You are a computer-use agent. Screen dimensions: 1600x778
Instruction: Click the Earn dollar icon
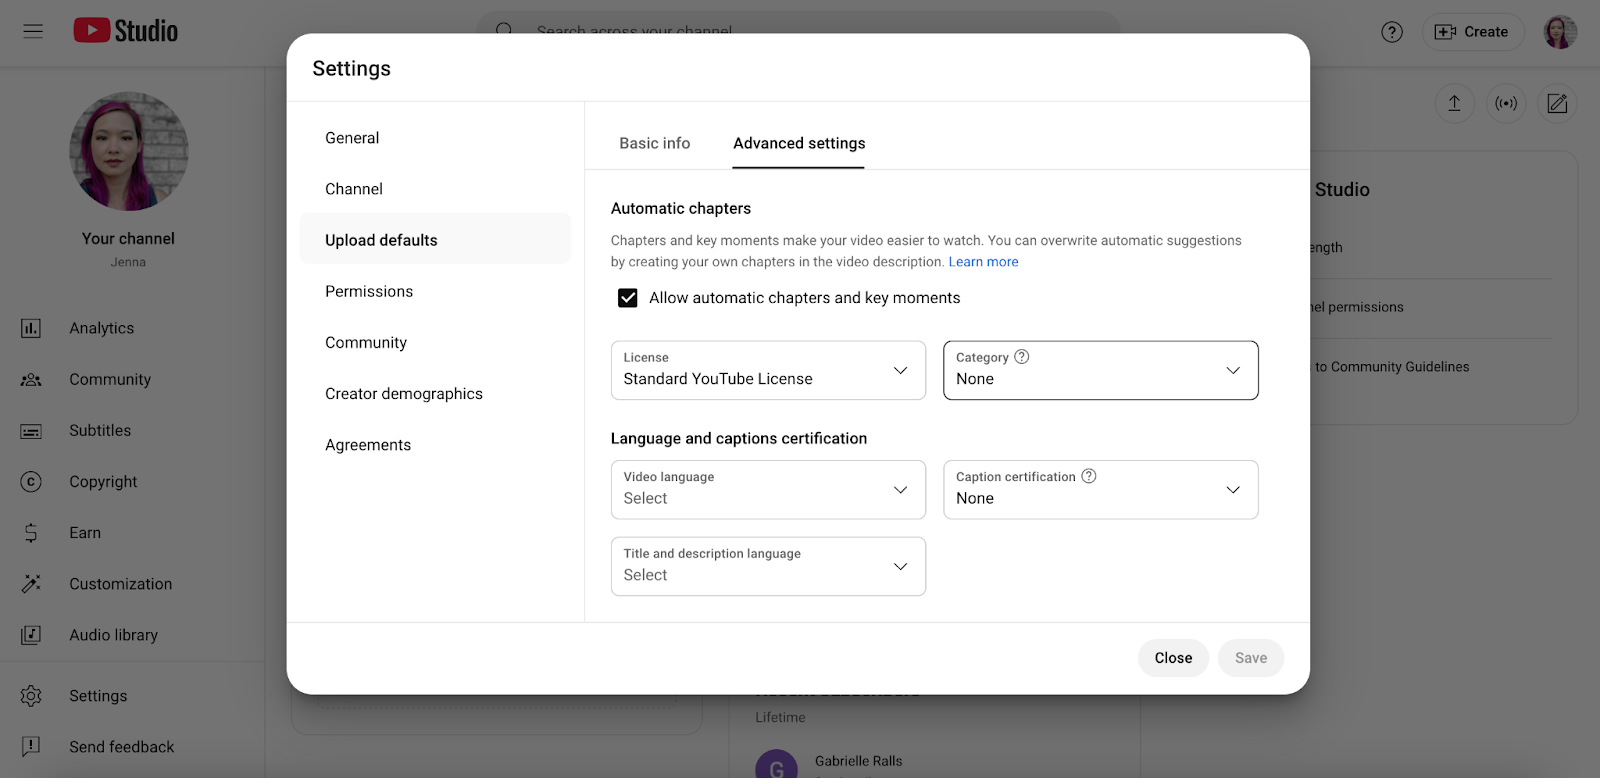tap(31, 533)
